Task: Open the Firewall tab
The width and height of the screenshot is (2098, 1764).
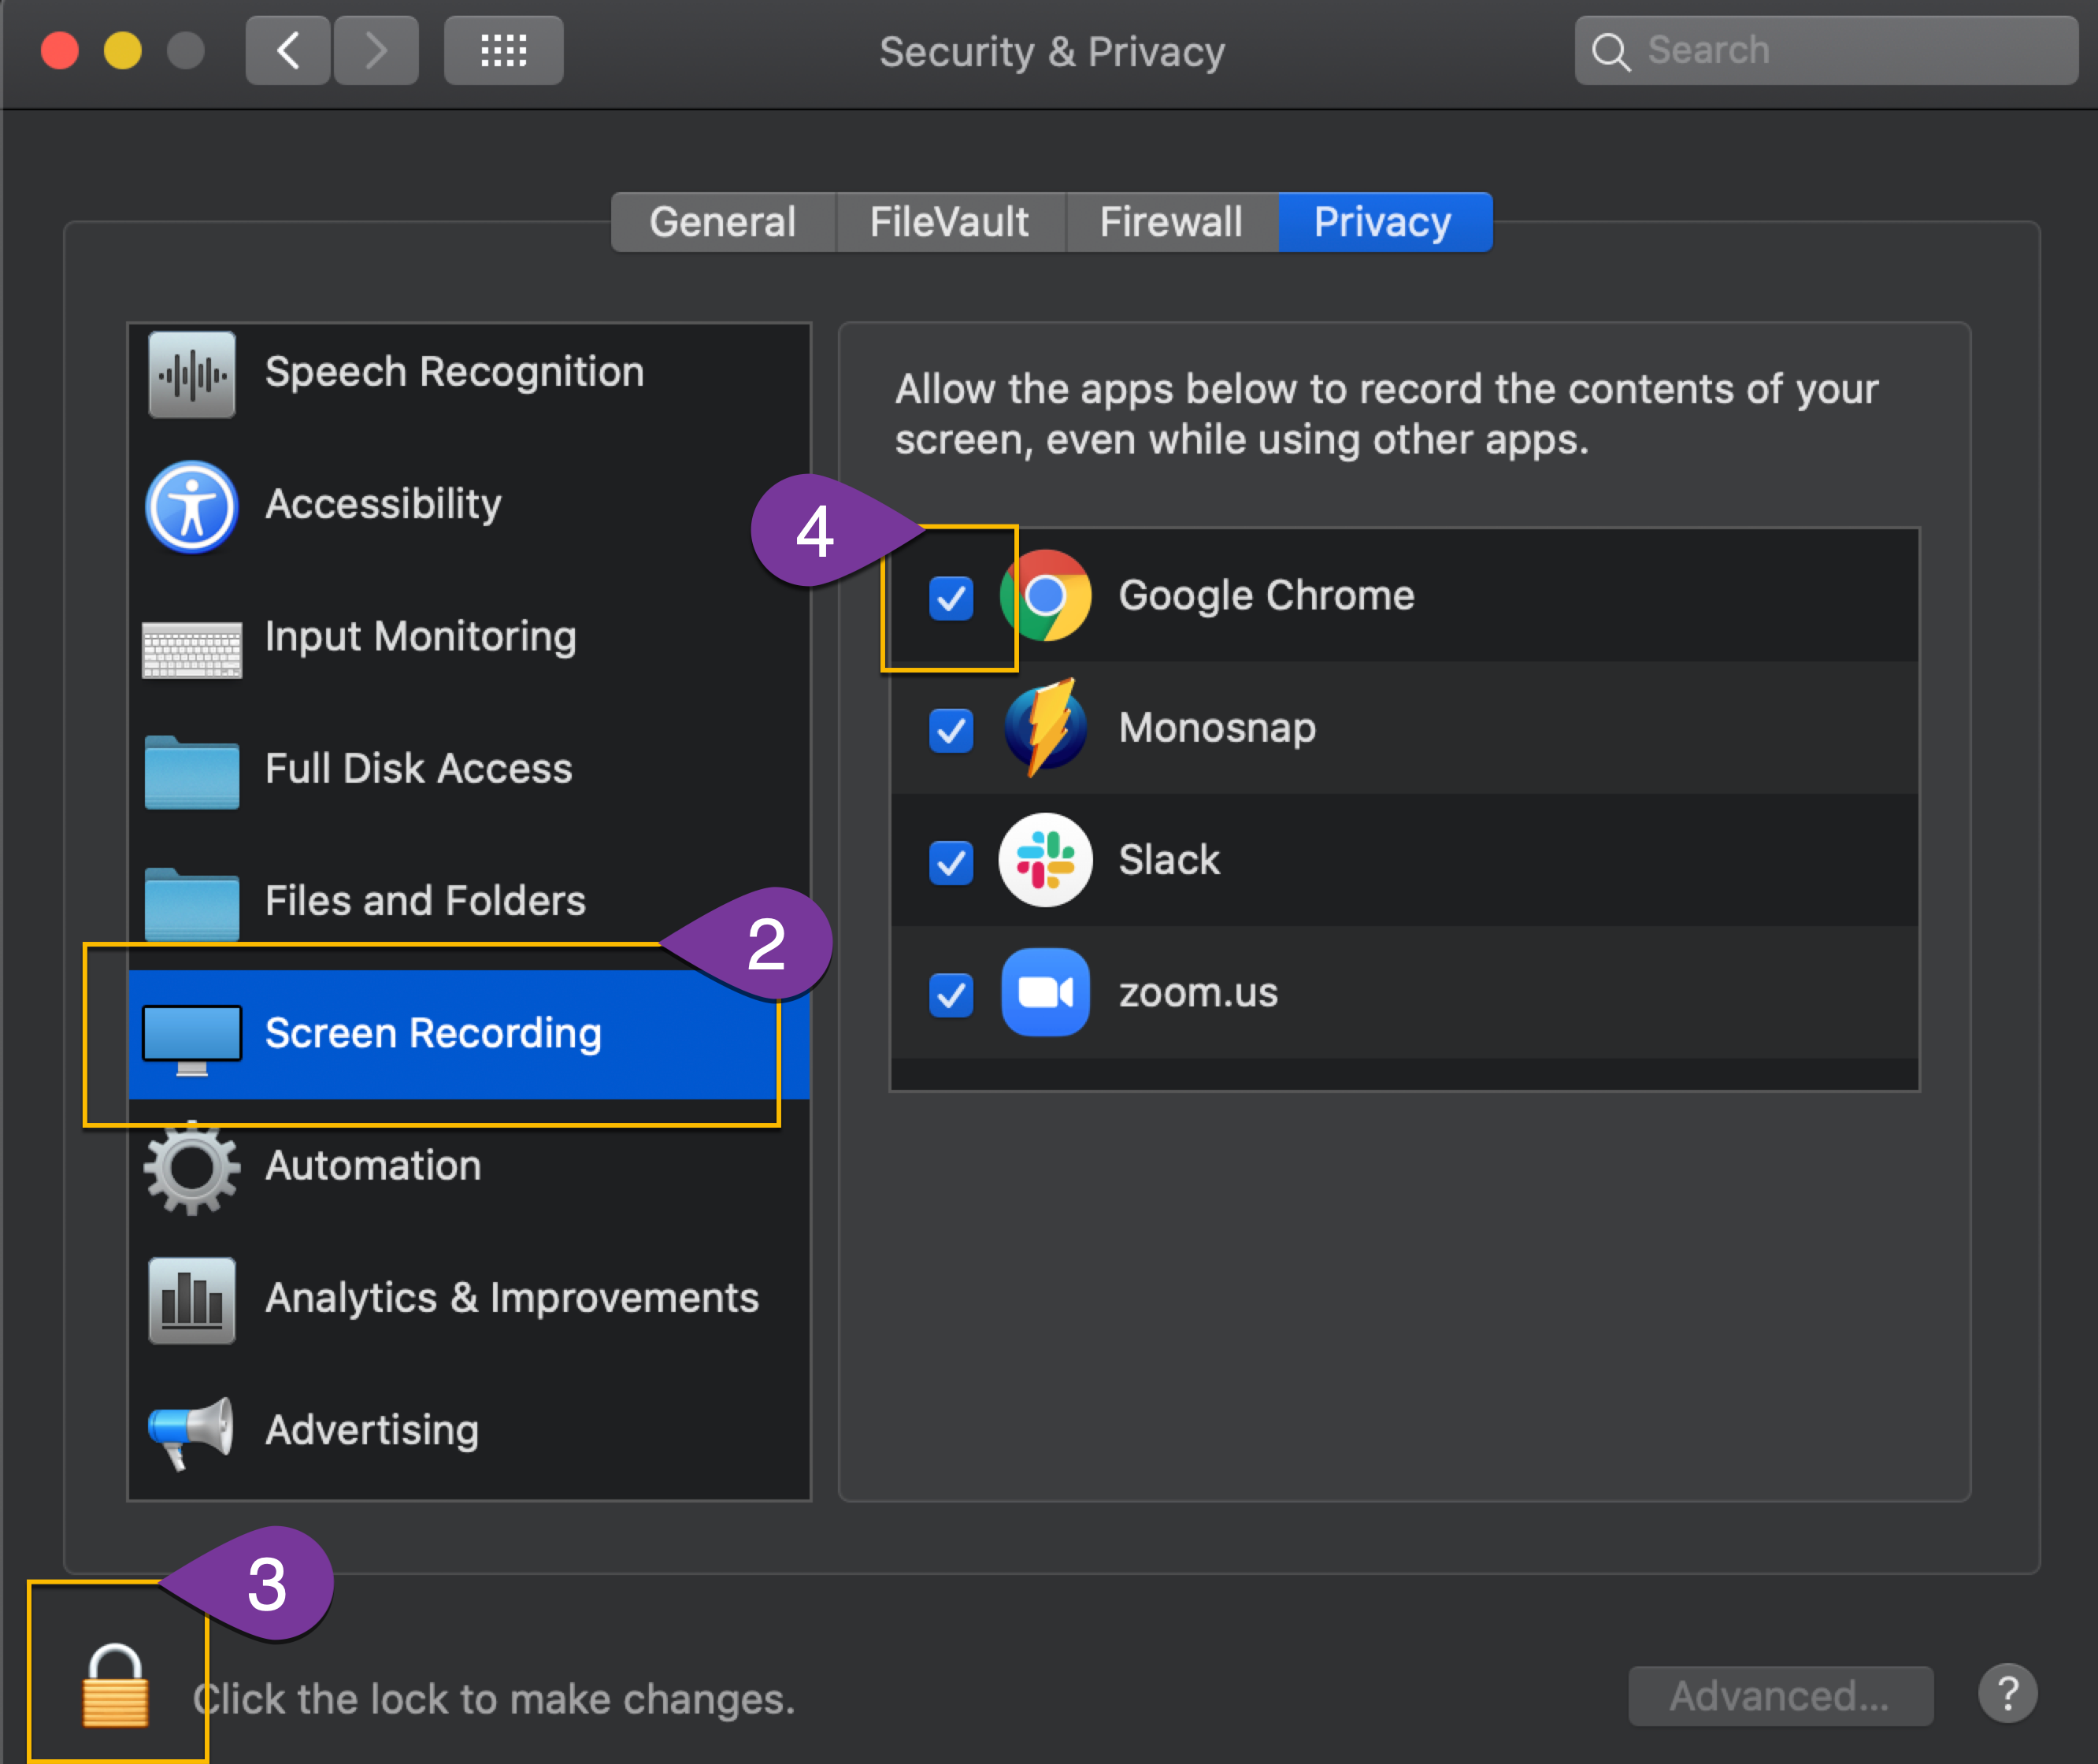Action: pyautogui.click(x=1172, y=222)
